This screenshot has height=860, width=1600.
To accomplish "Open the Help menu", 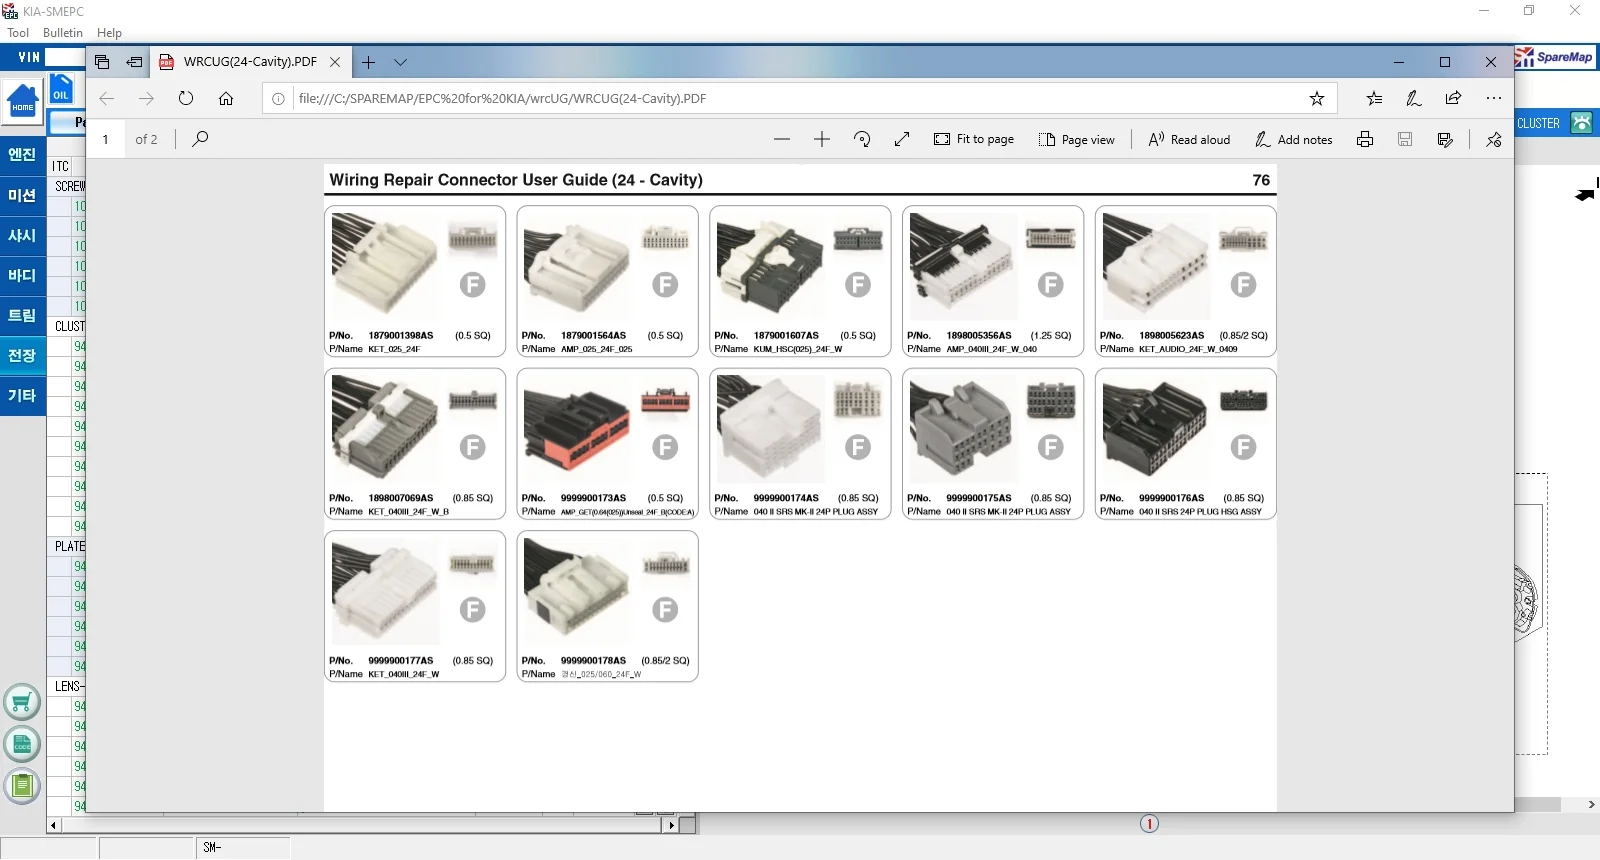I will [x=109, y=33].
